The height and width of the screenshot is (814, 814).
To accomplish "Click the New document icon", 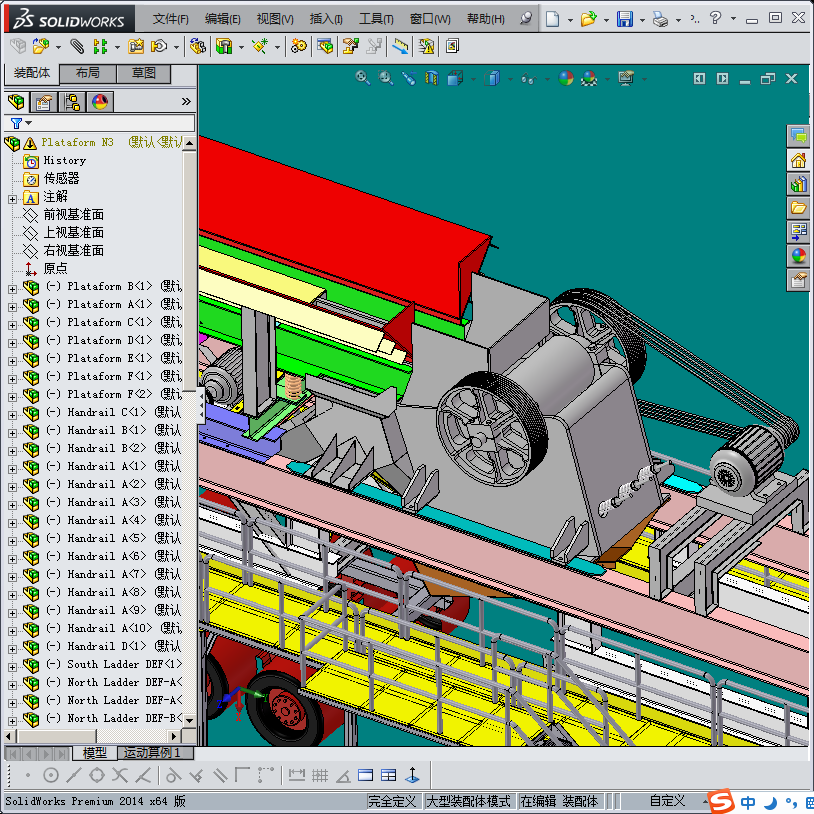I will (x=553, y=19).
